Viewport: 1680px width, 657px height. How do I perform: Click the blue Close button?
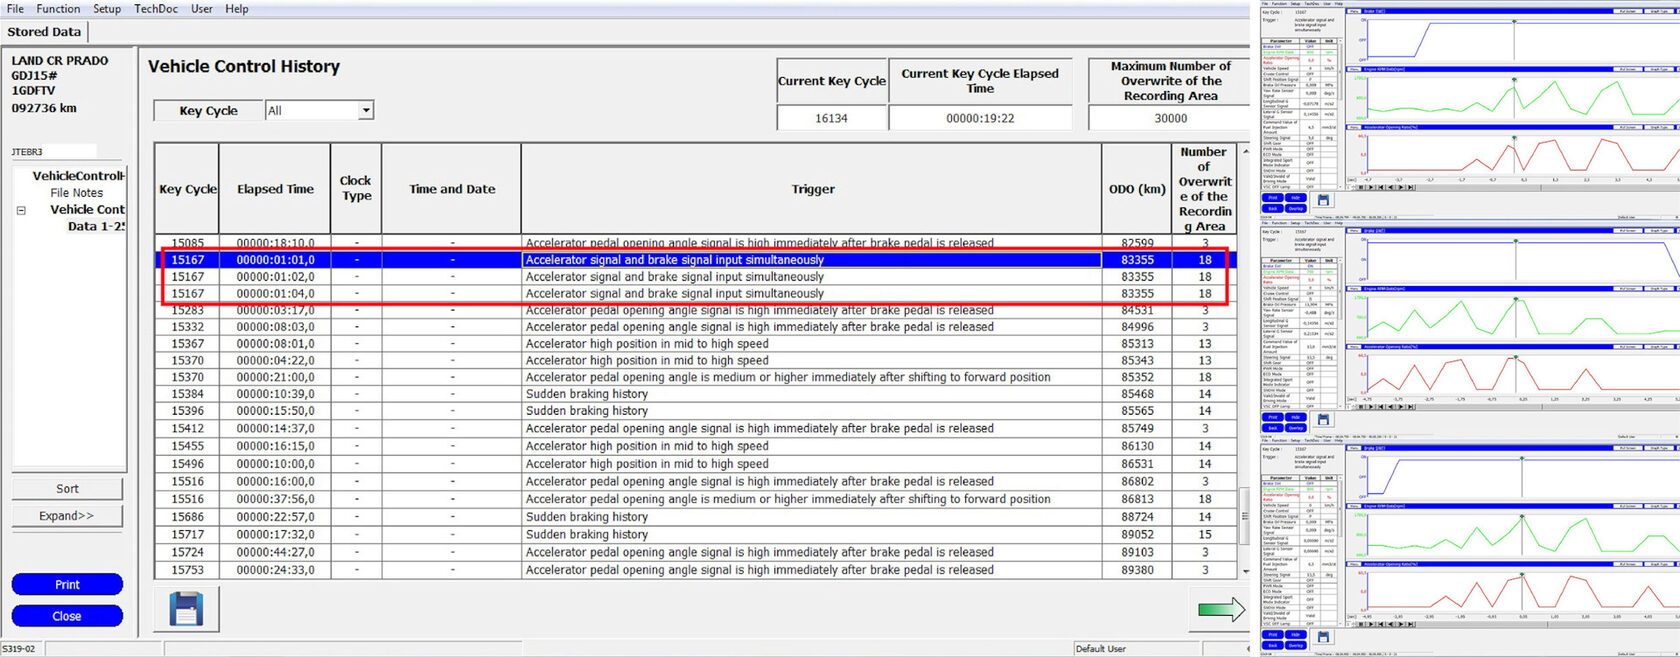pyautogui.click(x=67, y=616)
